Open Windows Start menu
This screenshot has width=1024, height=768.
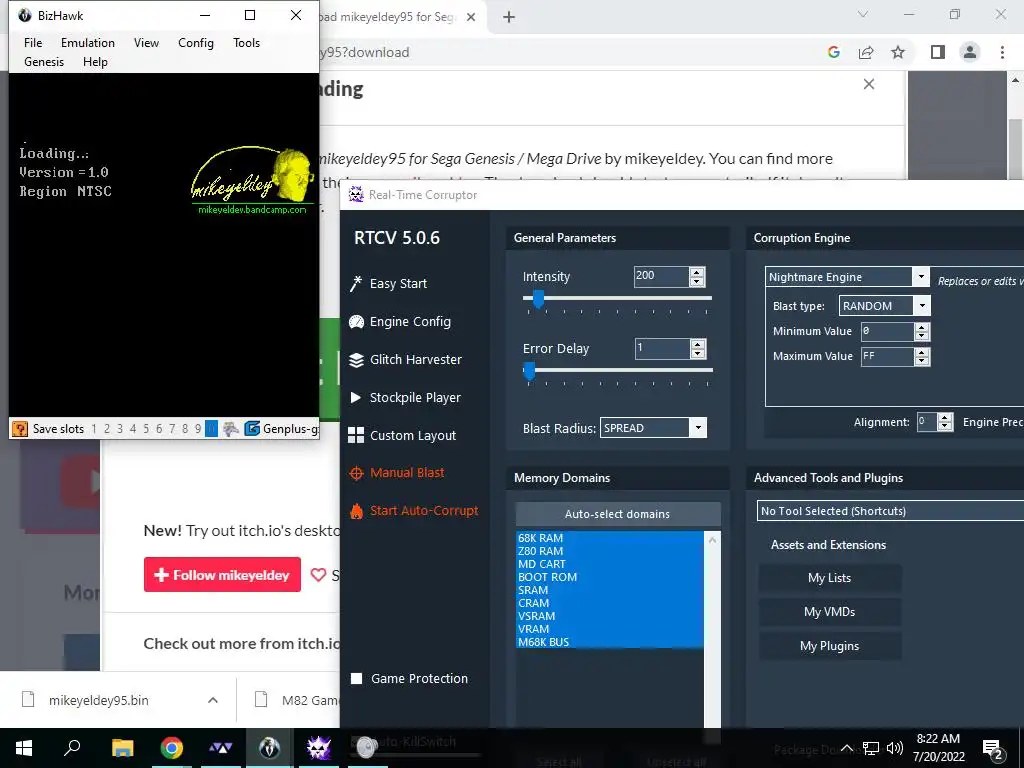[24, 748]
